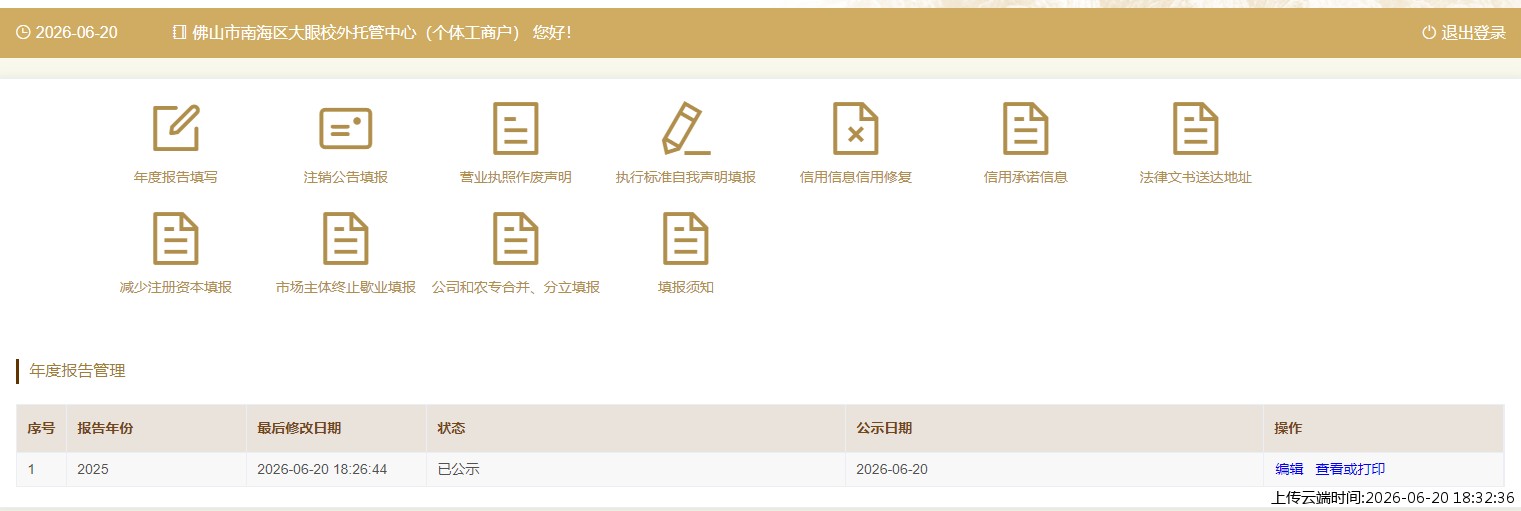The width and height of the screenshot is (1521, 511).
Task: Open the 信用信息信用修复 icon
Action: click(x=856, y=128)
